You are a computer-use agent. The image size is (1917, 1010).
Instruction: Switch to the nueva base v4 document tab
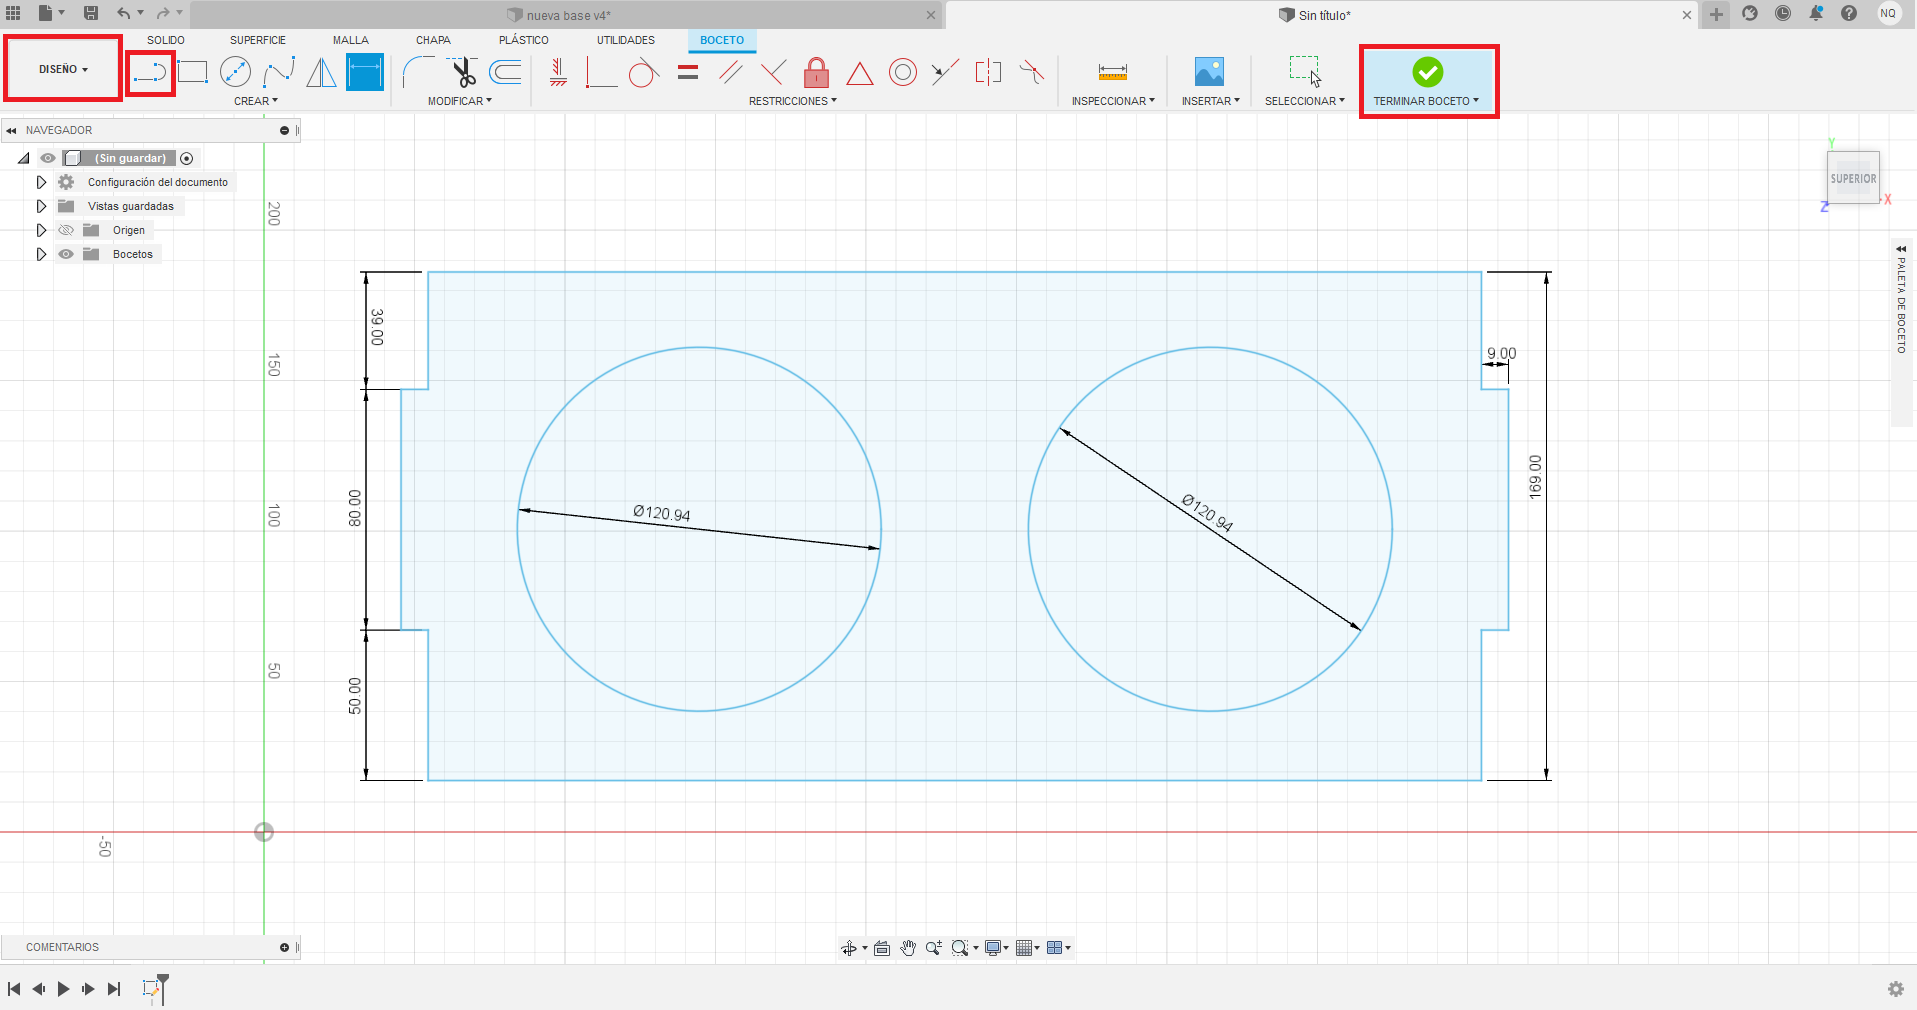[567, 15]
